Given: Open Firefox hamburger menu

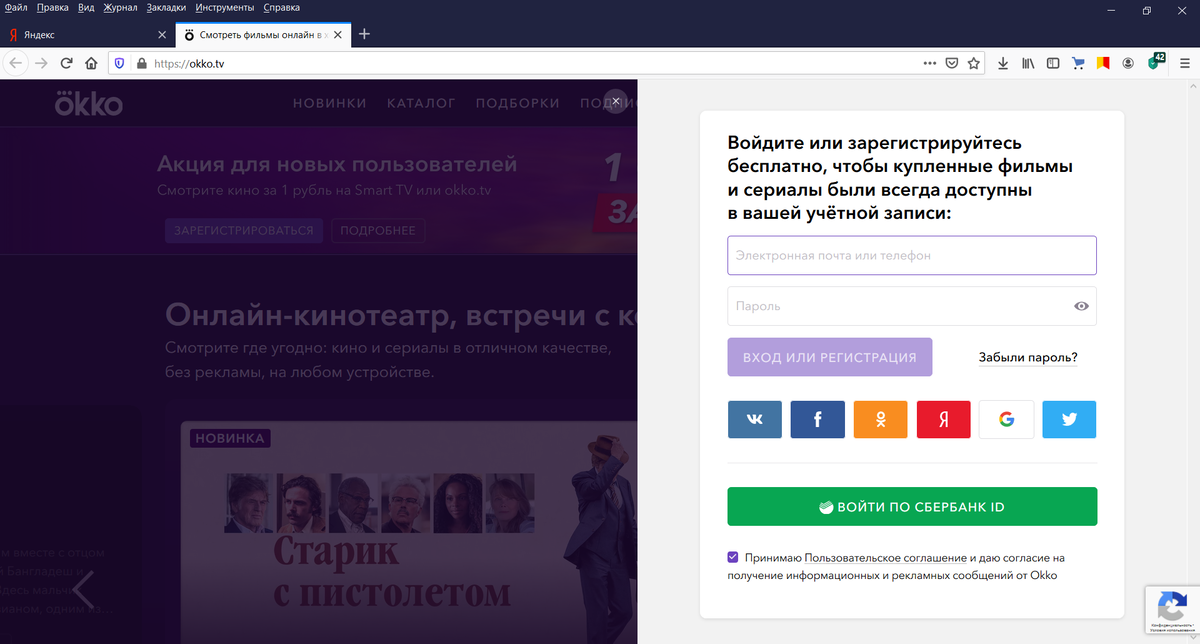Looking at the screenshot, I should tap(1185, 62).
